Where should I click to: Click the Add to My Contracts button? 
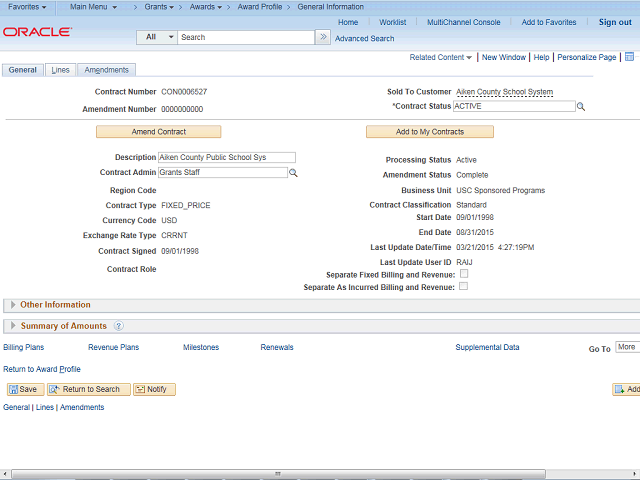pos(430,132)
